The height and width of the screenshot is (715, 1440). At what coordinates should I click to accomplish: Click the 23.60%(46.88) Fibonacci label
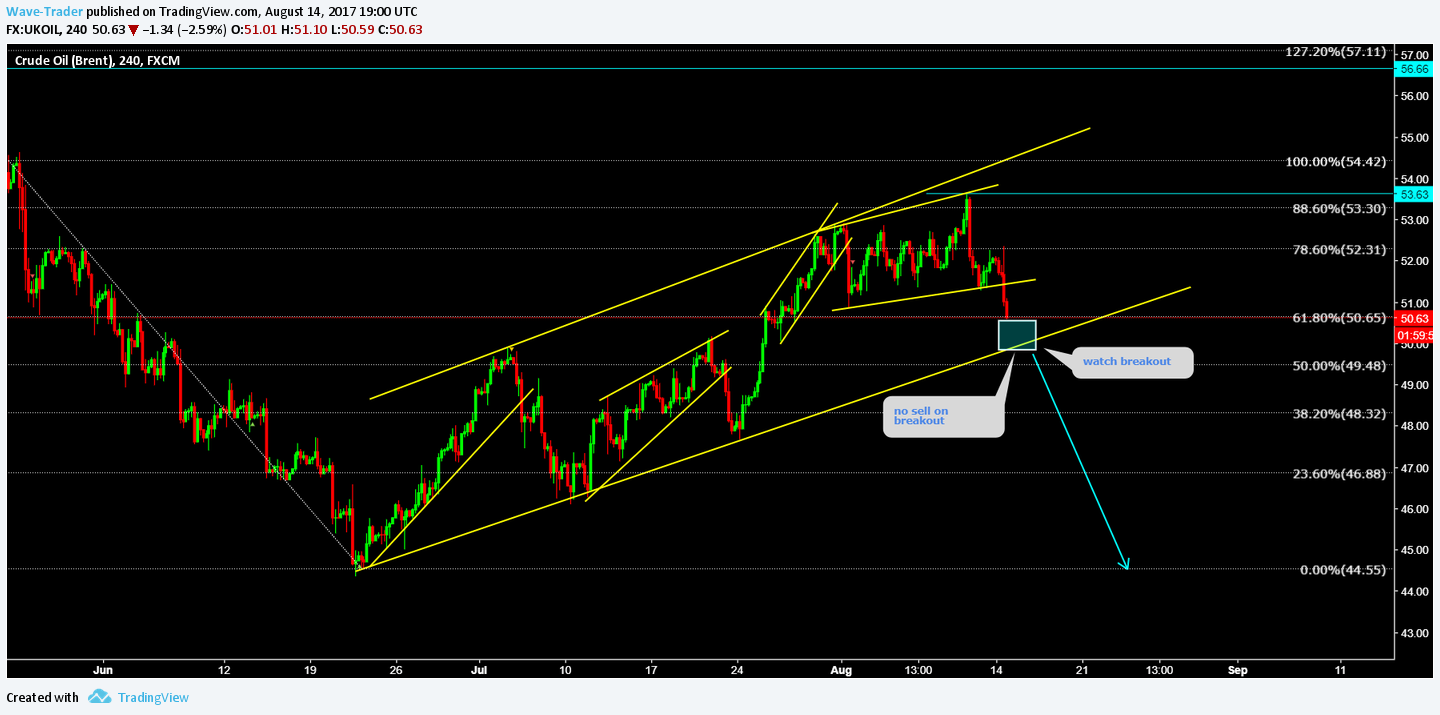click(1340, 473)
